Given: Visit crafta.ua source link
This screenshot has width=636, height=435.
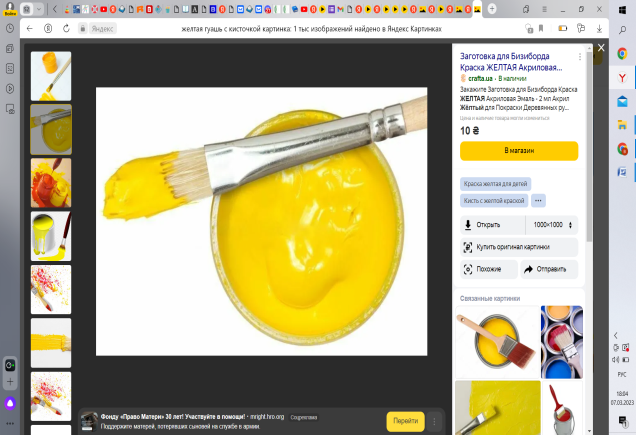Looking at the screenshot, I should (480, 78).
